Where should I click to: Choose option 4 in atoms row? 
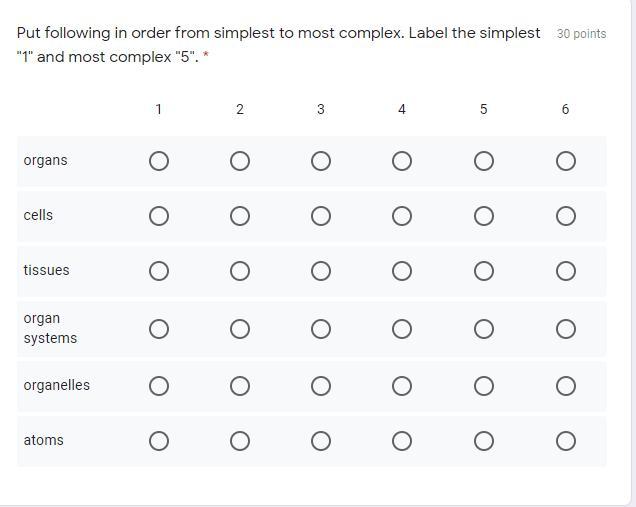tap(402, 441)
